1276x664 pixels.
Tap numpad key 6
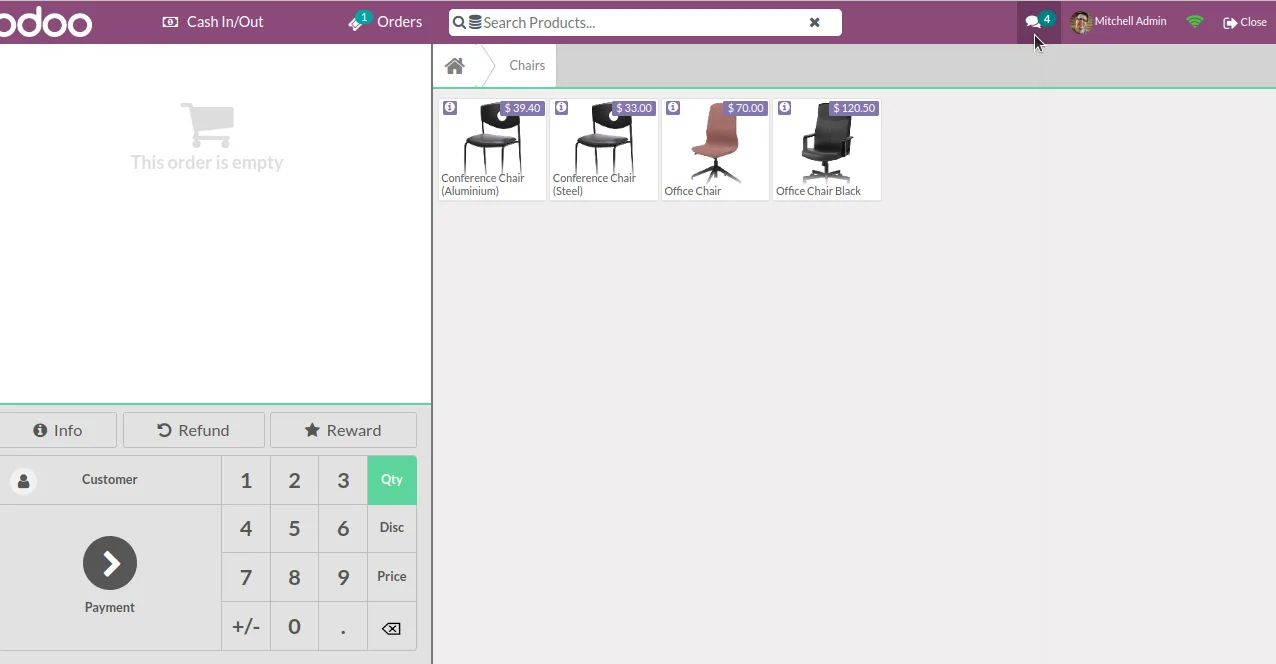pyautogui.click(x=343, y=528)
